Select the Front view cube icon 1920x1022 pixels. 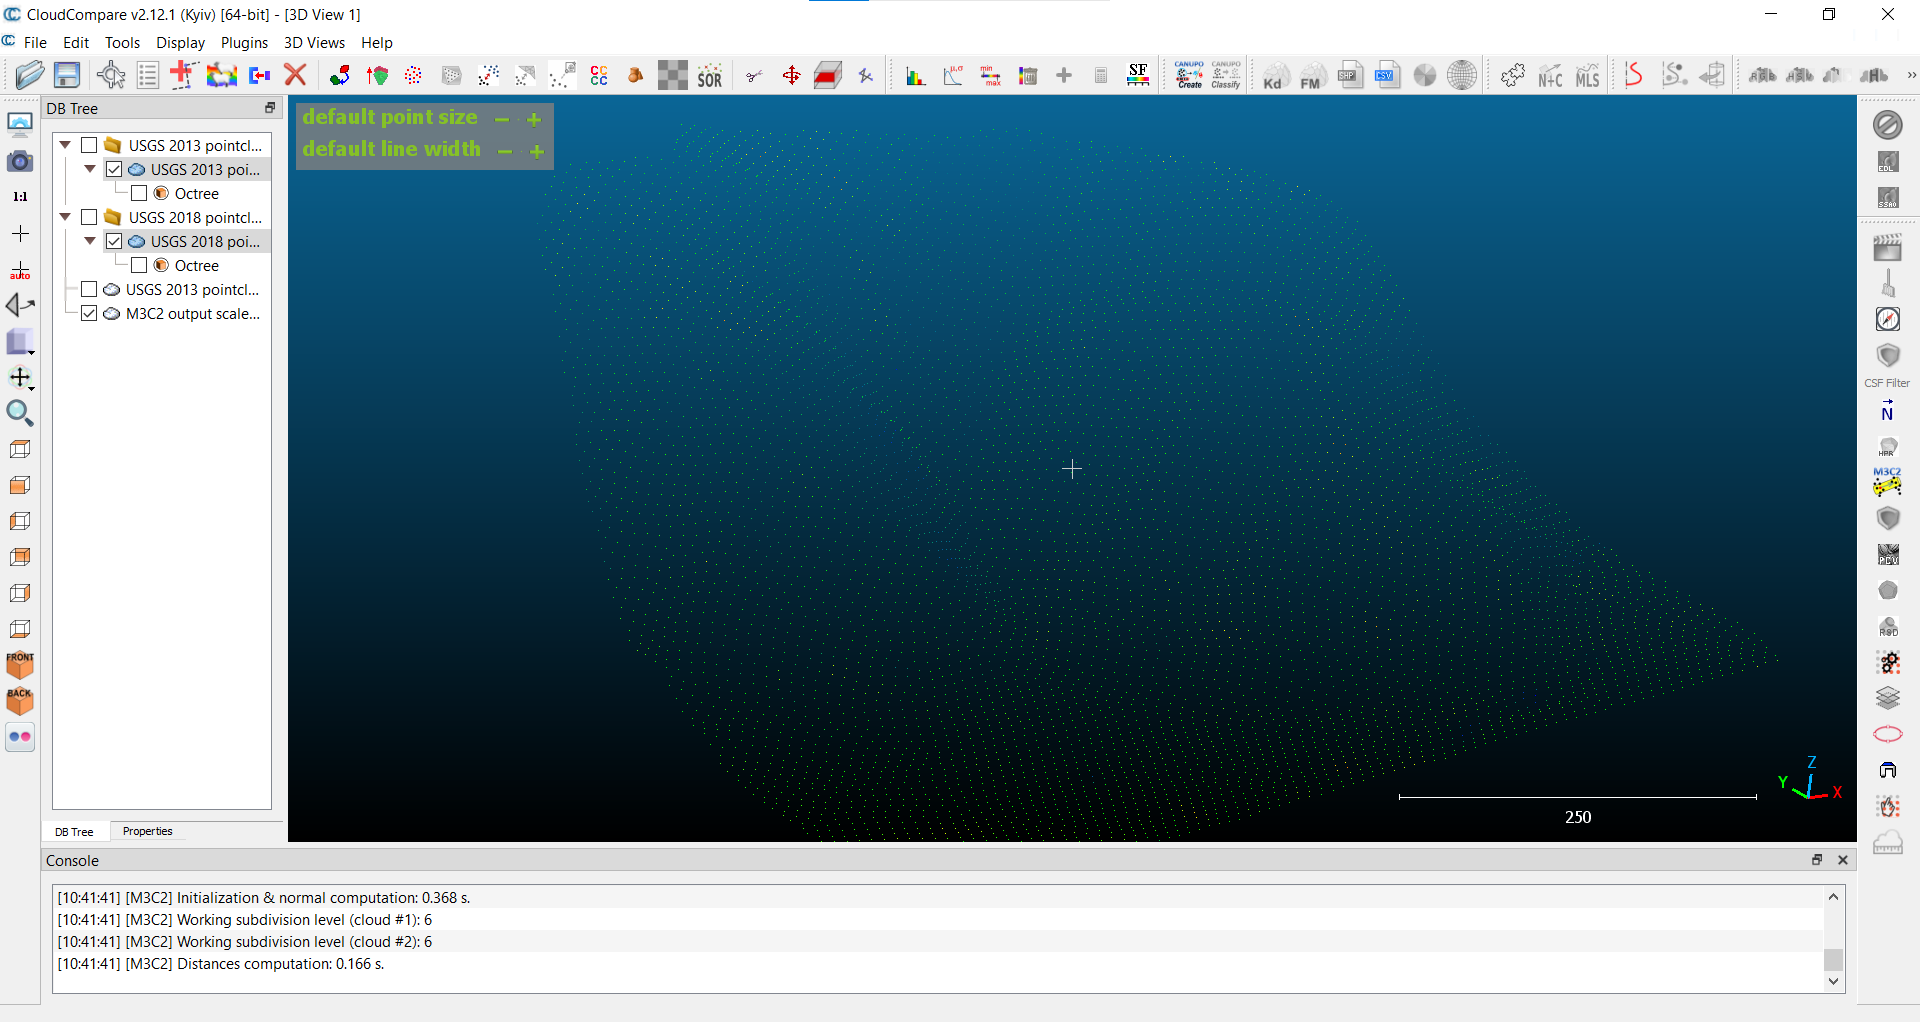pos(20,664)
